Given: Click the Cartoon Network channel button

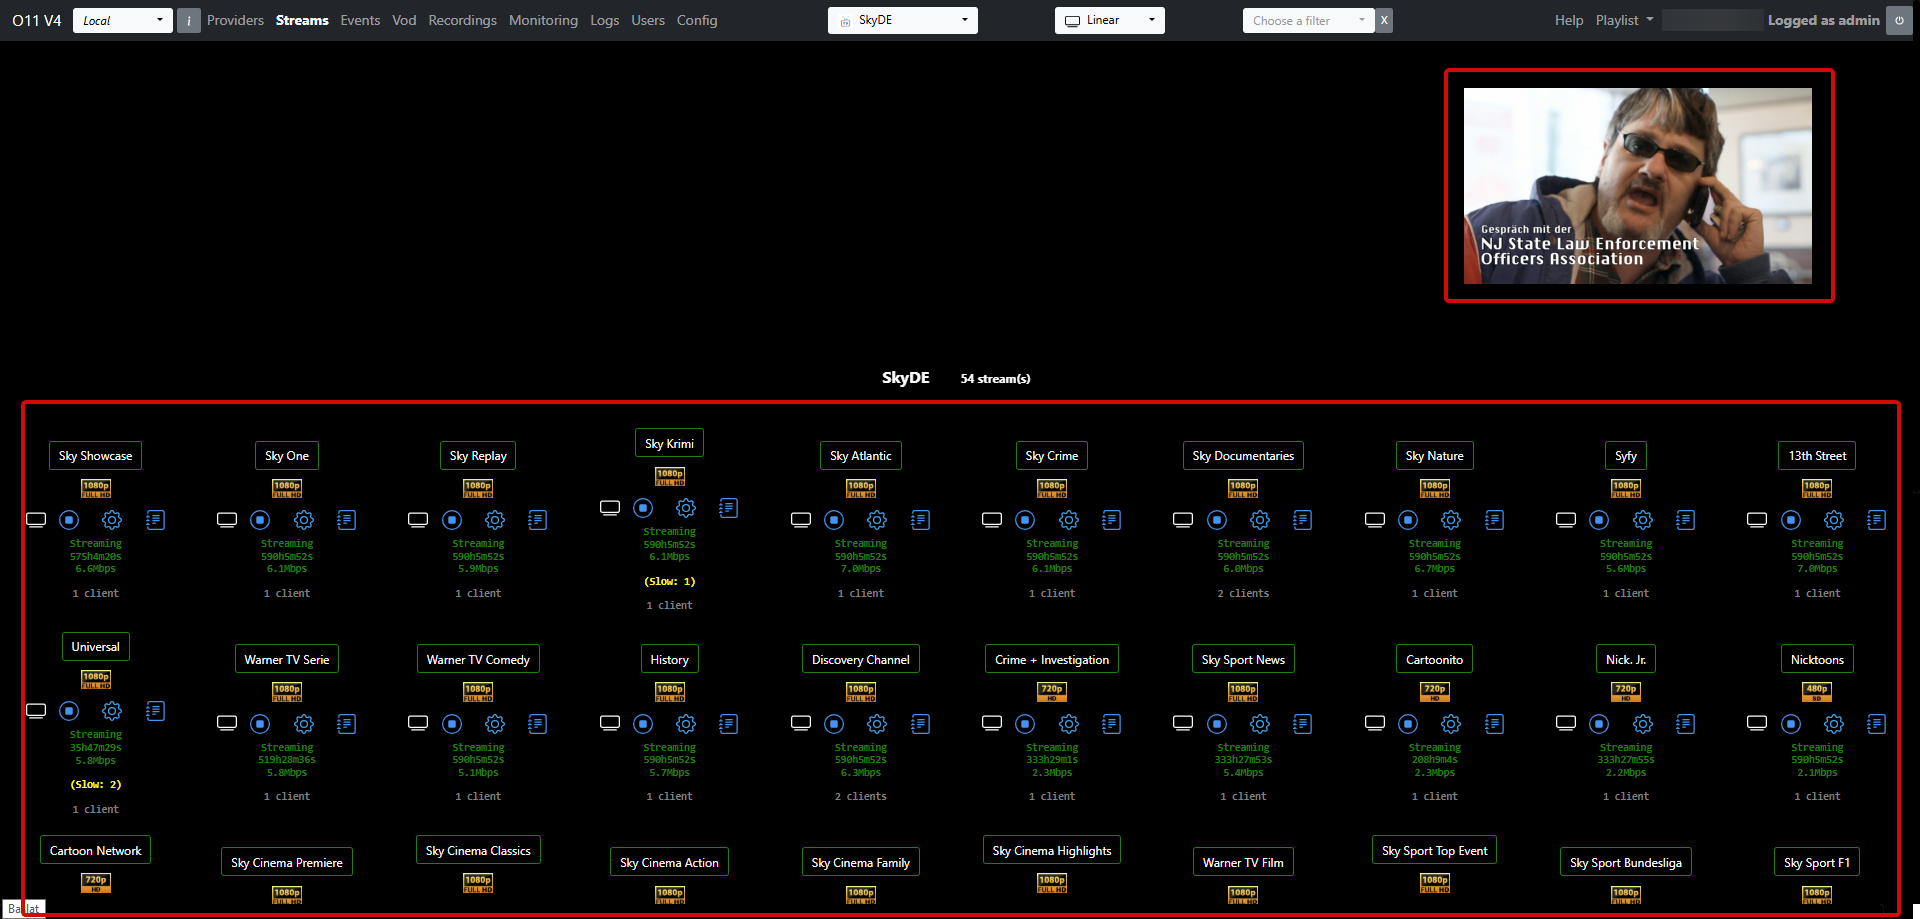Looking at the screenshot, I should point(95,850).
